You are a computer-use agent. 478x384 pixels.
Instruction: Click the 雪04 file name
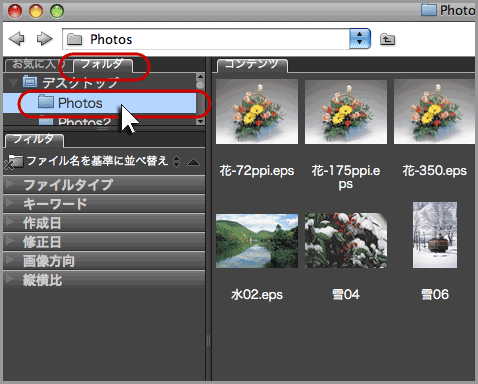[x=346, y=295]
